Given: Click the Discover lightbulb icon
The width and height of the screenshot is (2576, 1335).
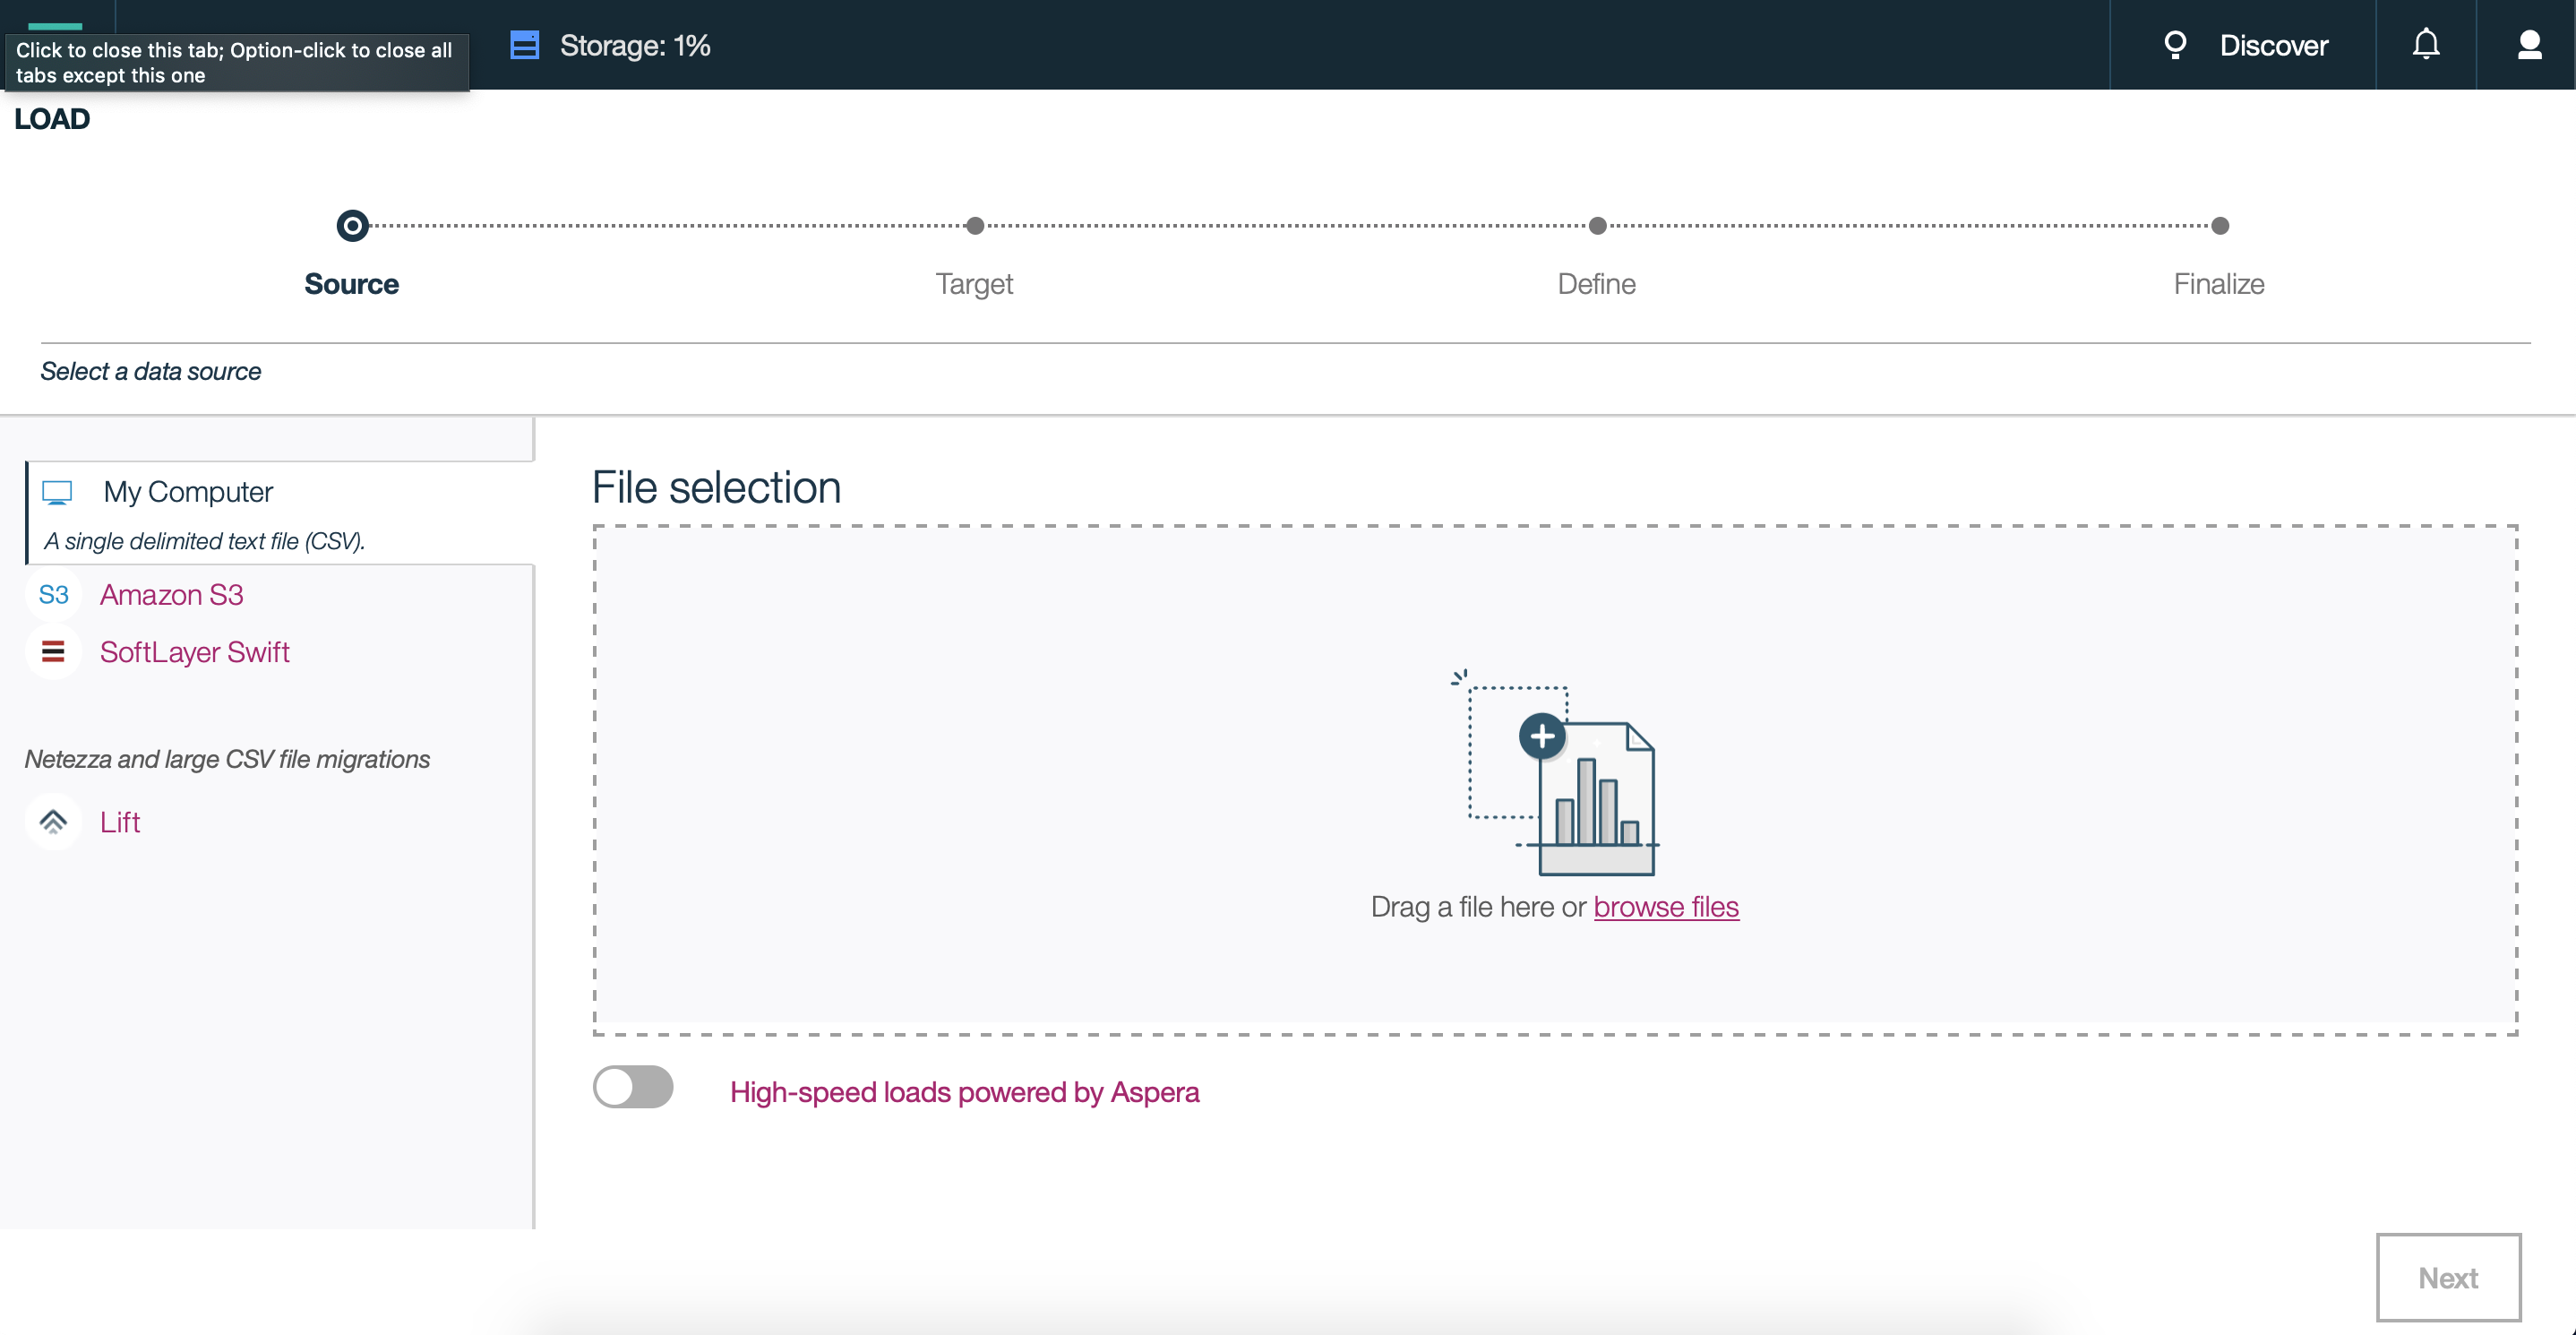Looking at the screenshot, I should [x=2175, y=45].
